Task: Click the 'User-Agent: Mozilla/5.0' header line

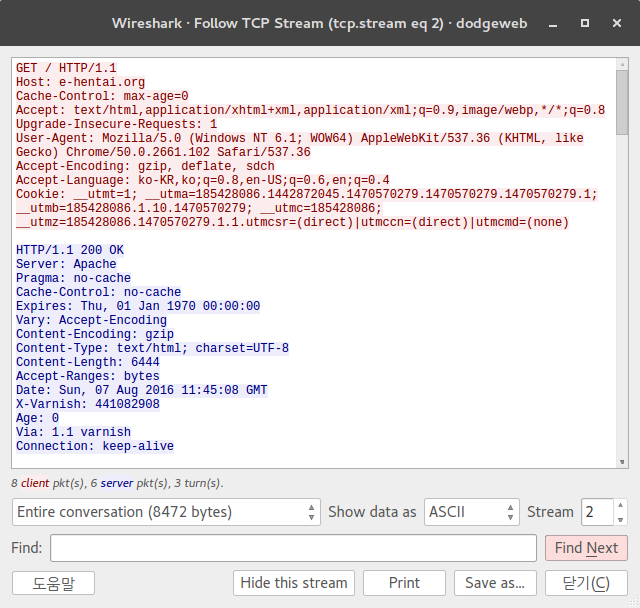Action: click(x=300, y=145)
